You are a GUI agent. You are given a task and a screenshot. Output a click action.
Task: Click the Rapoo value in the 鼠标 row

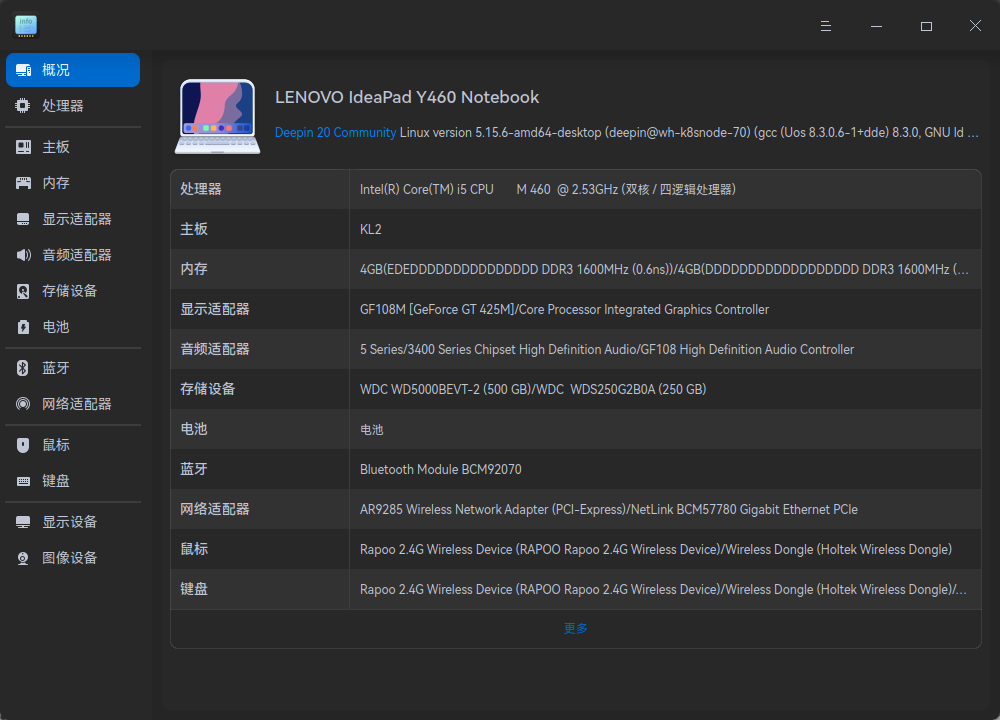click(656, 550)
